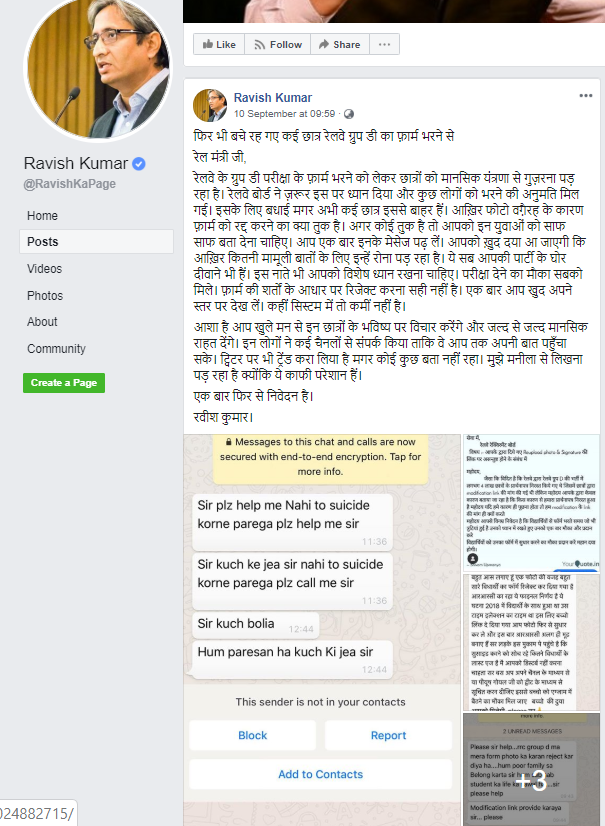Open the post options menu ellipsis
The width and height of the screenshot is (605, 826).
(586, 96)
